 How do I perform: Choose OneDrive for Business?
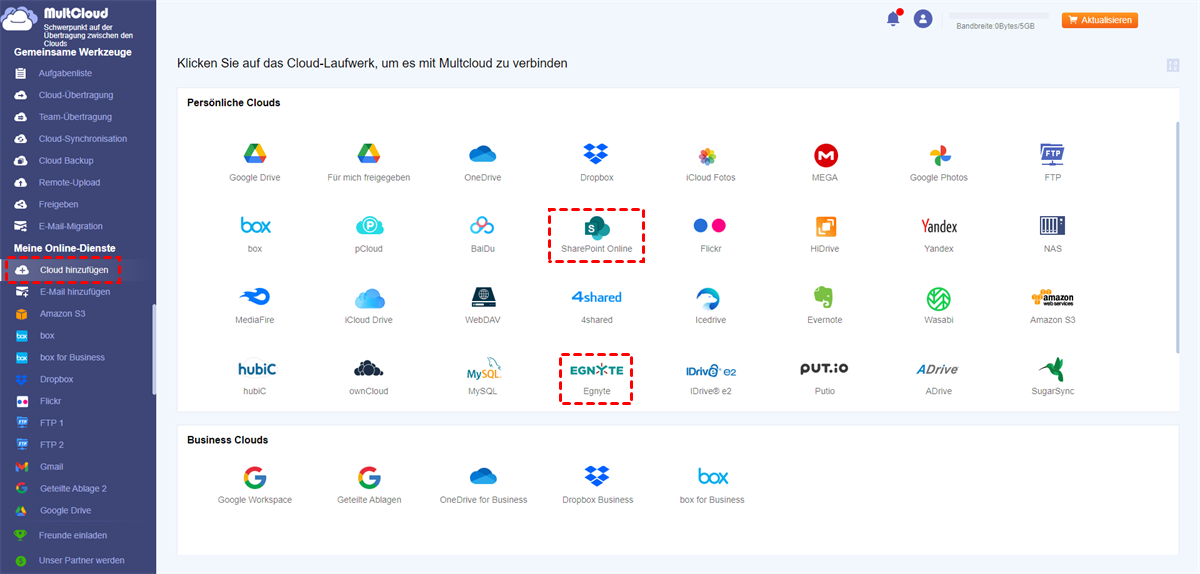pyautogui.click(x=483, y=477)
